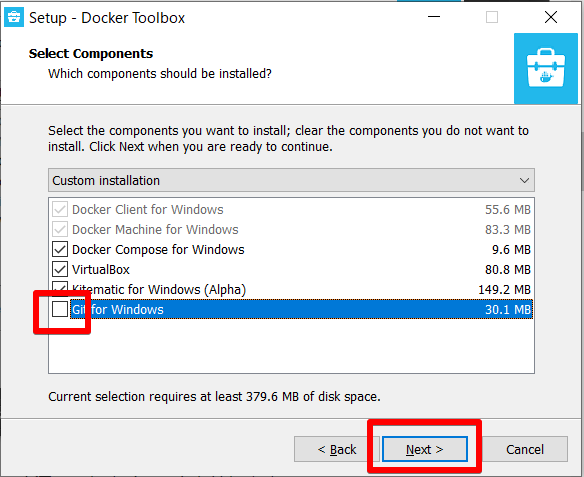Click the Docker Client for Windows label
Viewport: 584px width, 477px height.
147,210
